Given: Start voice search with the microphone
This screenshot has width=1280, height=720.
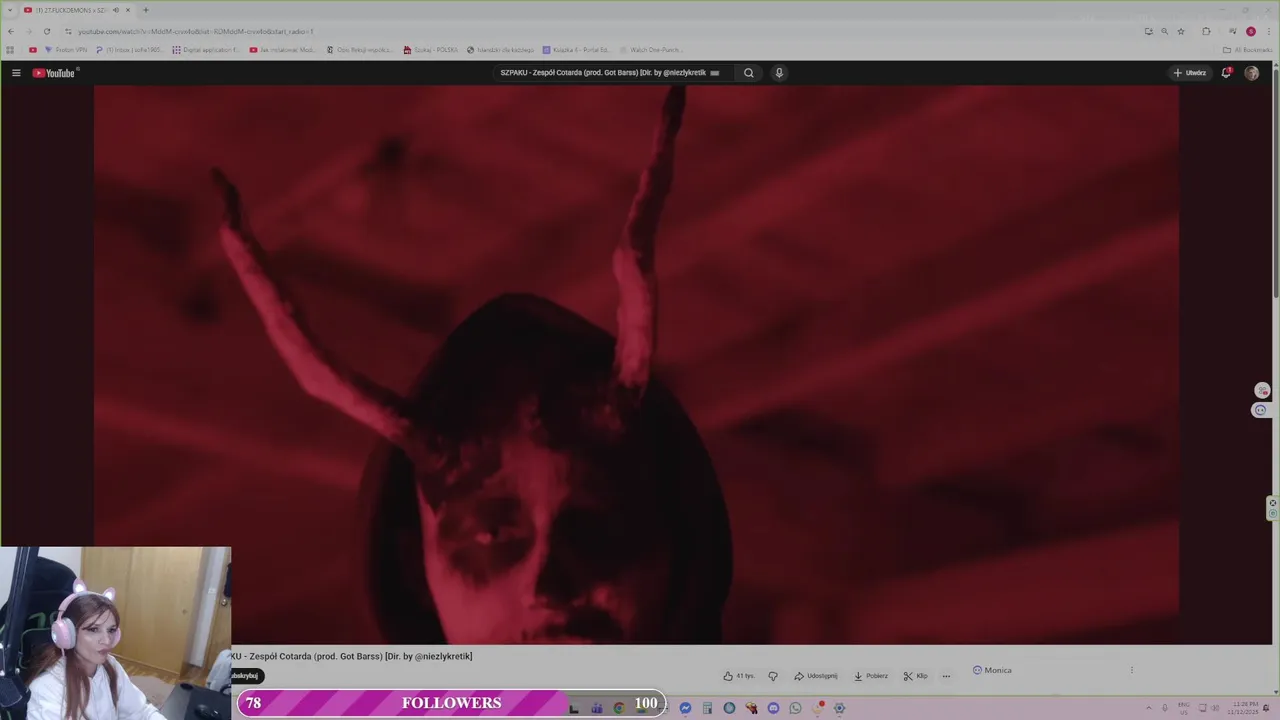Looking at the screenshot, I should pos(779,73).
